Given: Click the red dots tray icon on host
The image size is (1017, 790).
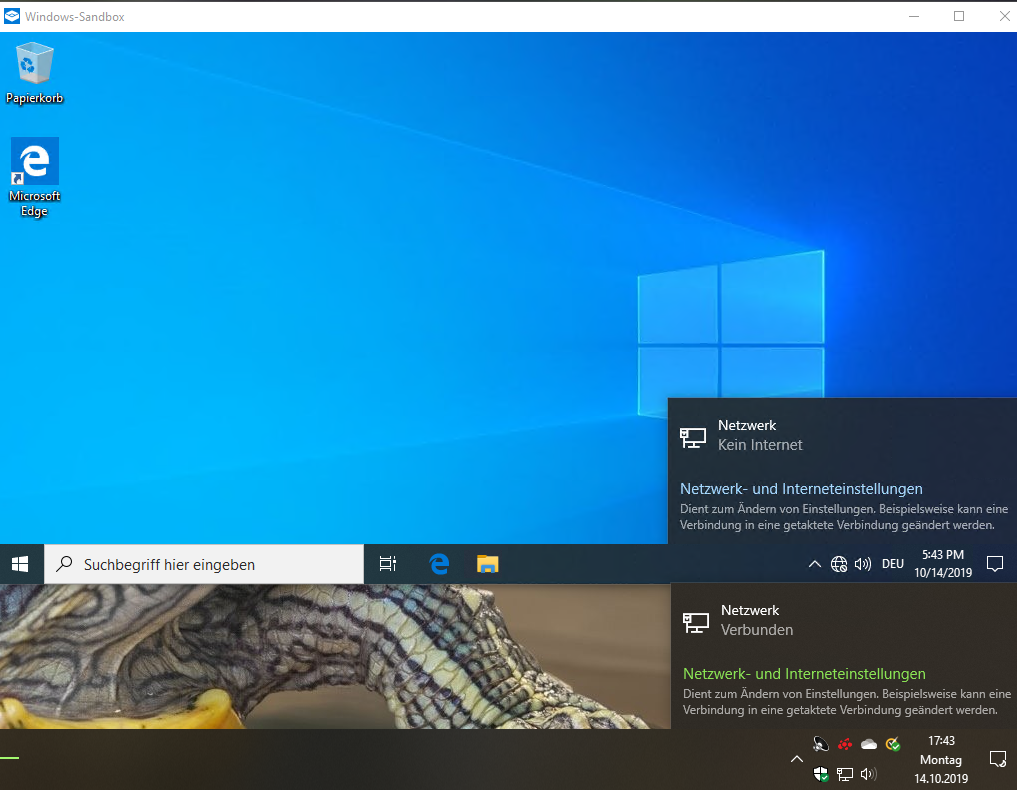Looking at the screenshot, I should pos(844,744).
